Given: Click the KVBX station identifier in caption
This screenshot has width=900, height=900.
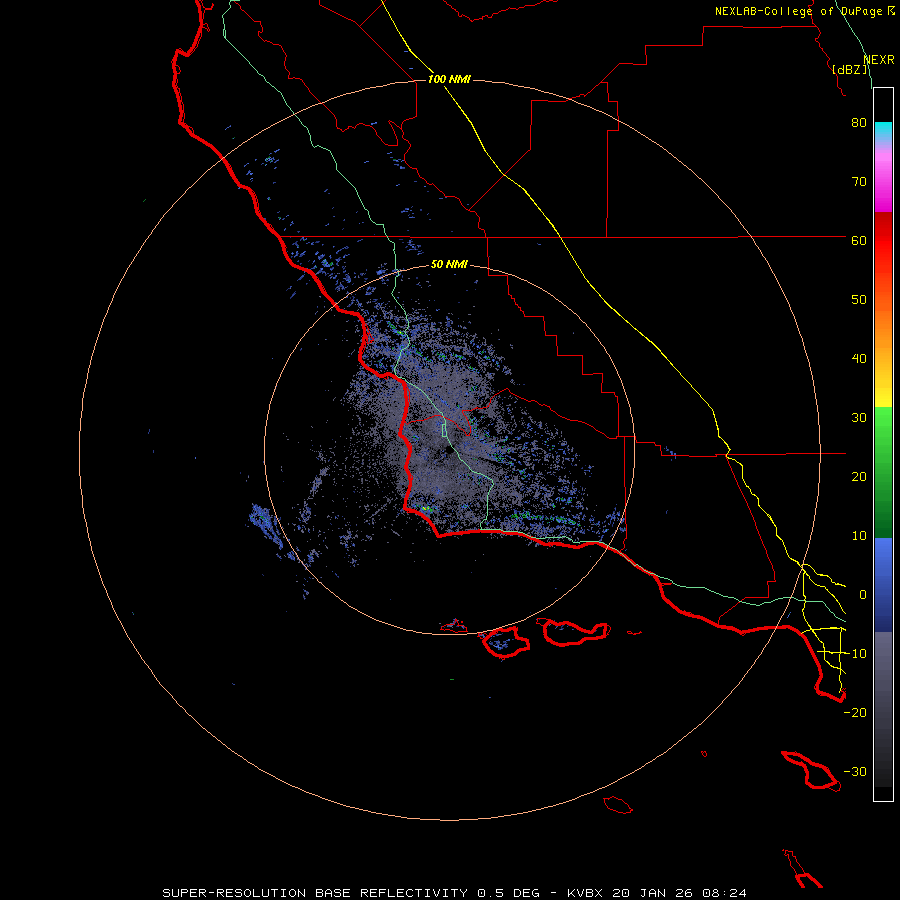Looking at the screenshot, I should (x=586, y=893).
